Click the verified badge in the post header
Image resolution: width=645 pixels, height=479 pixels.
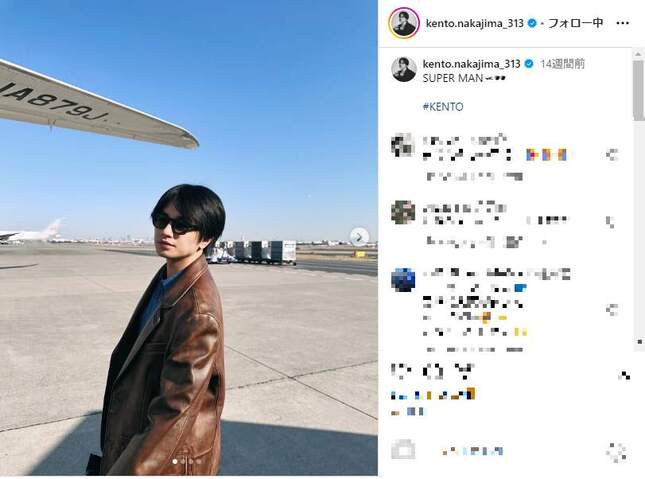point(531,23)
